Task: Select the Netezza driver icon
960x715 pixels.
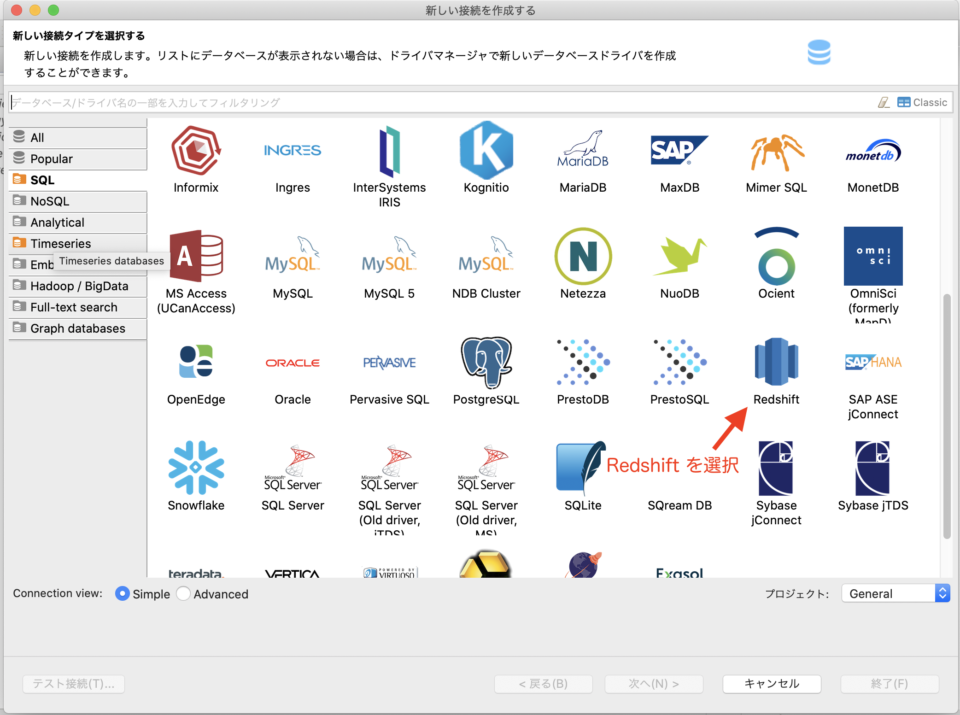Action: 583,256
